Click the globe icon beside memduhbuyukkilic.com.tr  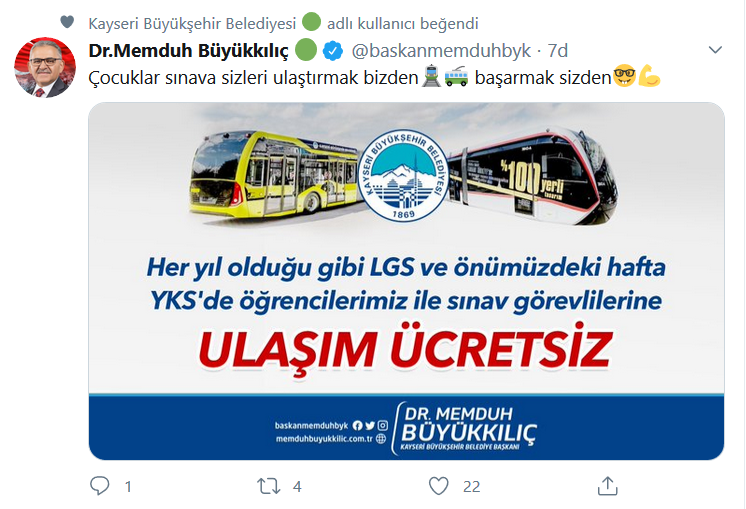(381, 439)
